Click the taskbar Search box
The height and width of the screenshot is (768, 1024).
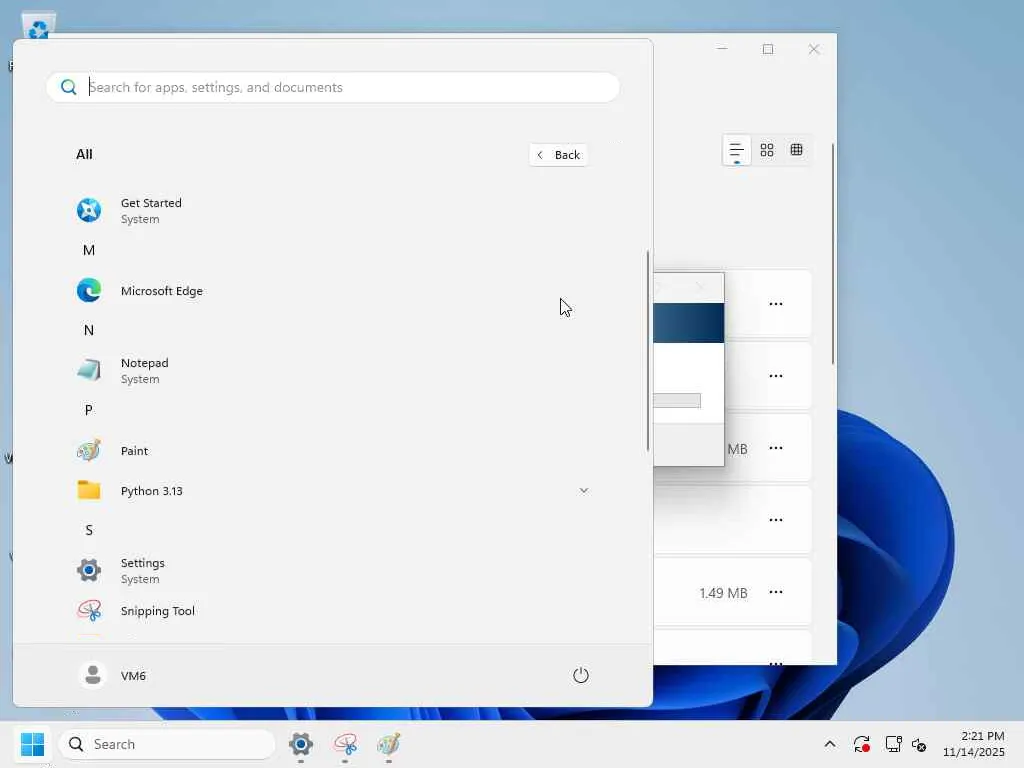(x=167, y=744)
